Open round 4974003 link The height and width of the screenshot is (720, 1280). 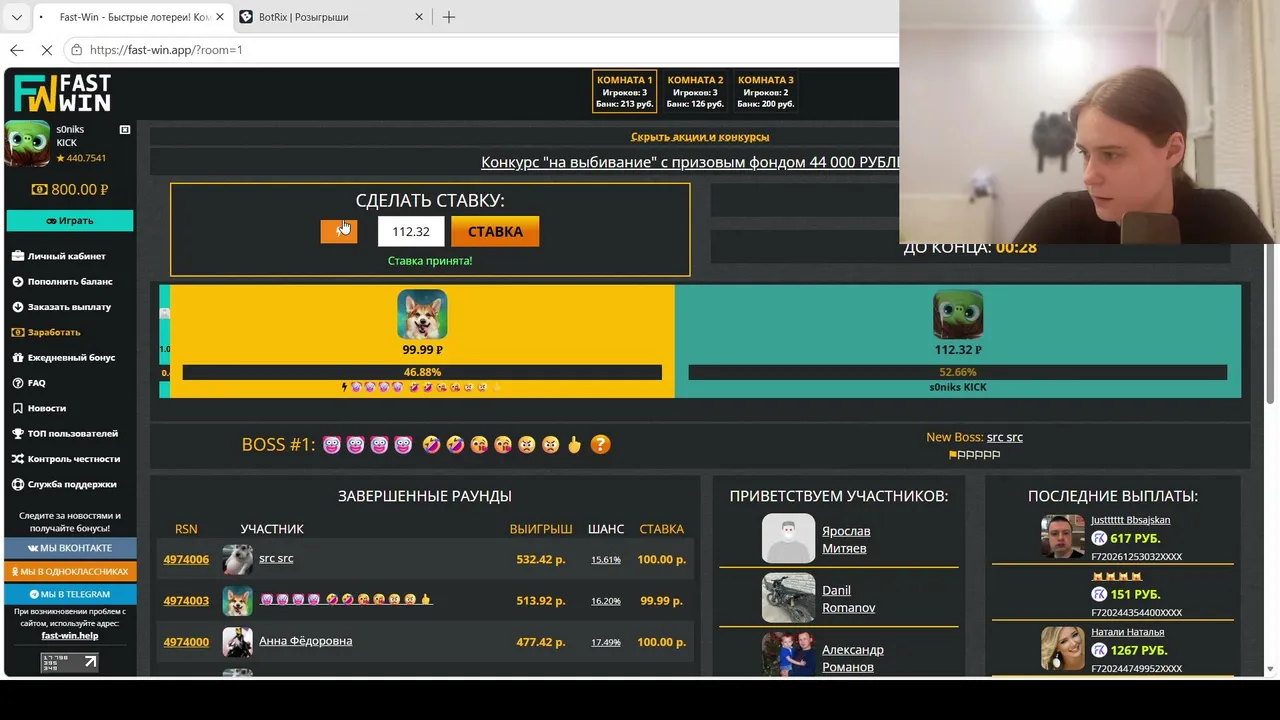tap(186, 601)
